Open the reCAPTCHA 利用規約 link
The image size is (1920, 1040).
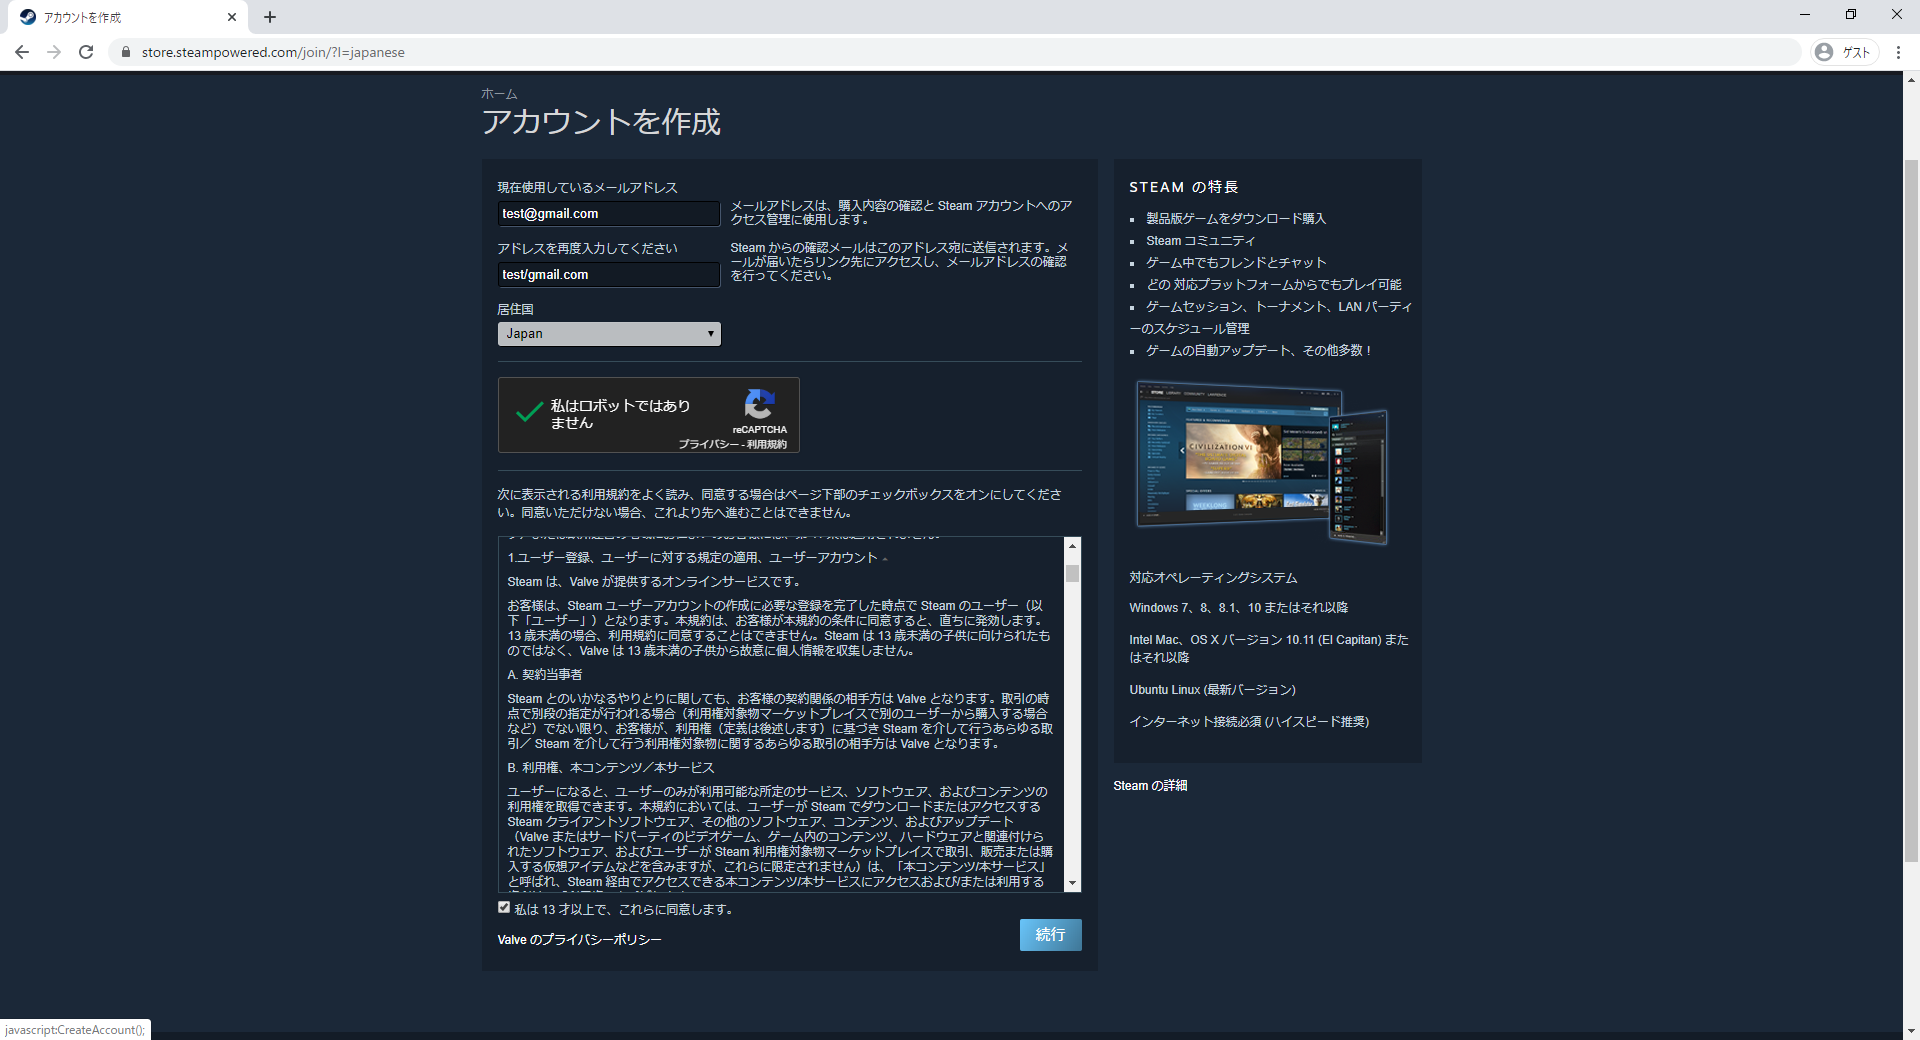click(x=767, y=444)
